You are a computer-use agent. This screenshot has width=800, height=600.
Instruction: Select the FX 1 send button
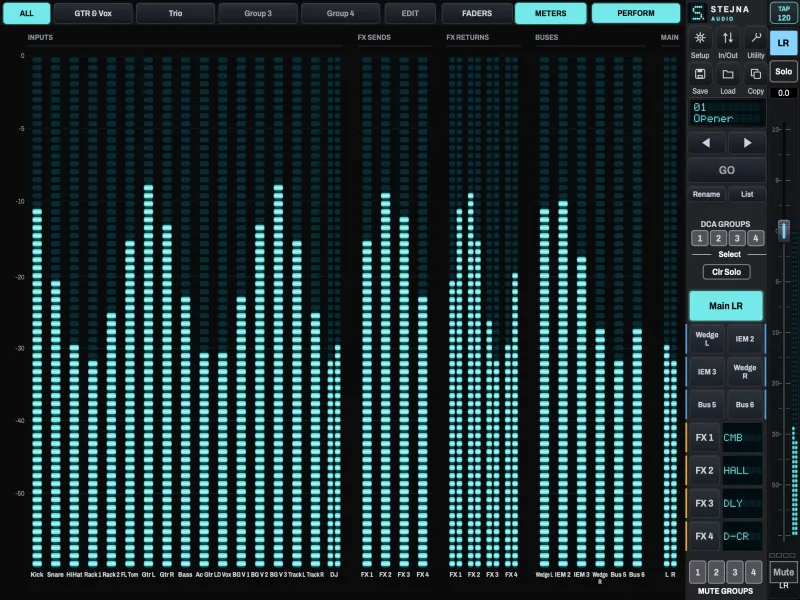click(x=704, y=438)
